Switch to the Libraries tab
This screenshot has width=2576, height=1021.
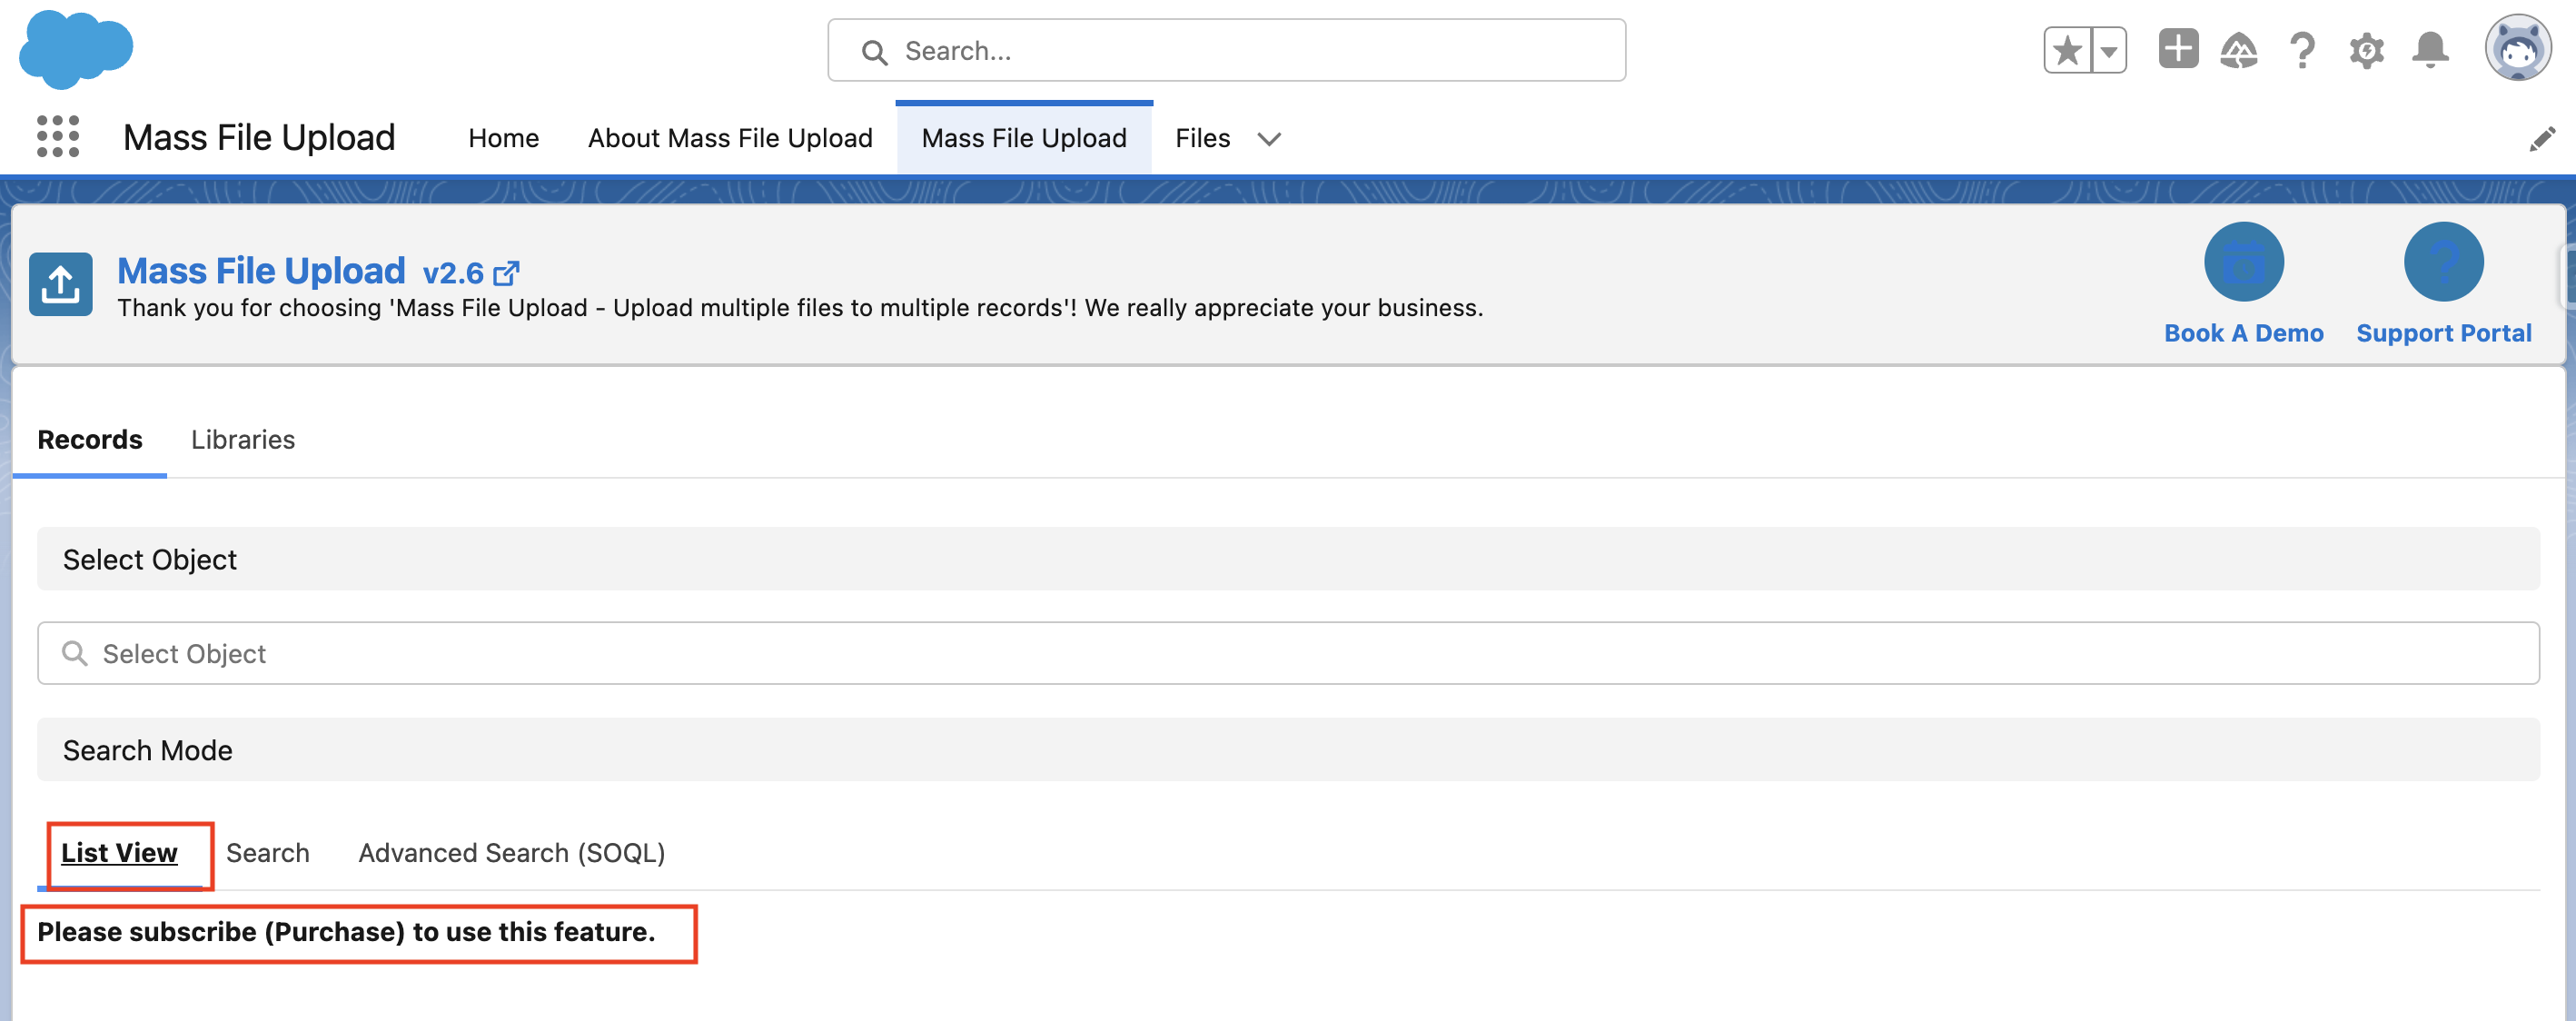pos(242,440)
